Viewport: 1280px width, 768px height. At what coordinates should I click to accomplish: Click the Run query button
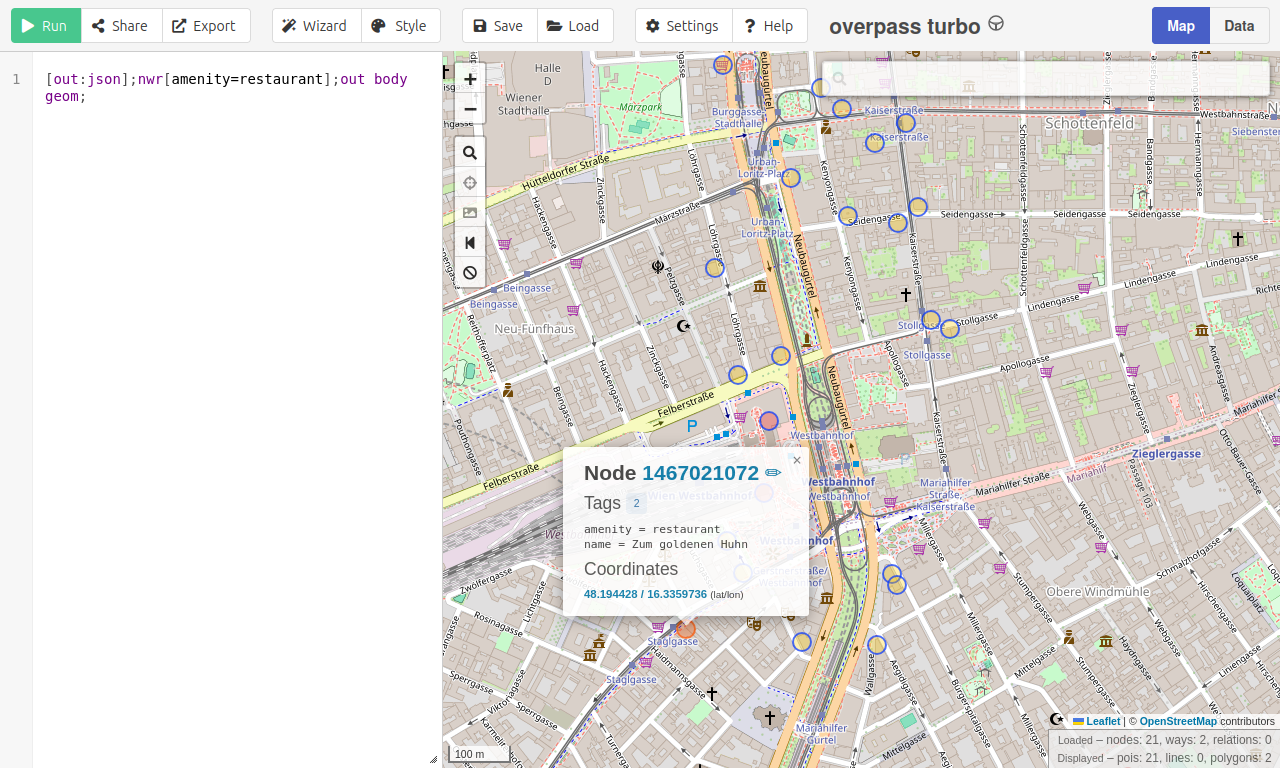(45, 26)
